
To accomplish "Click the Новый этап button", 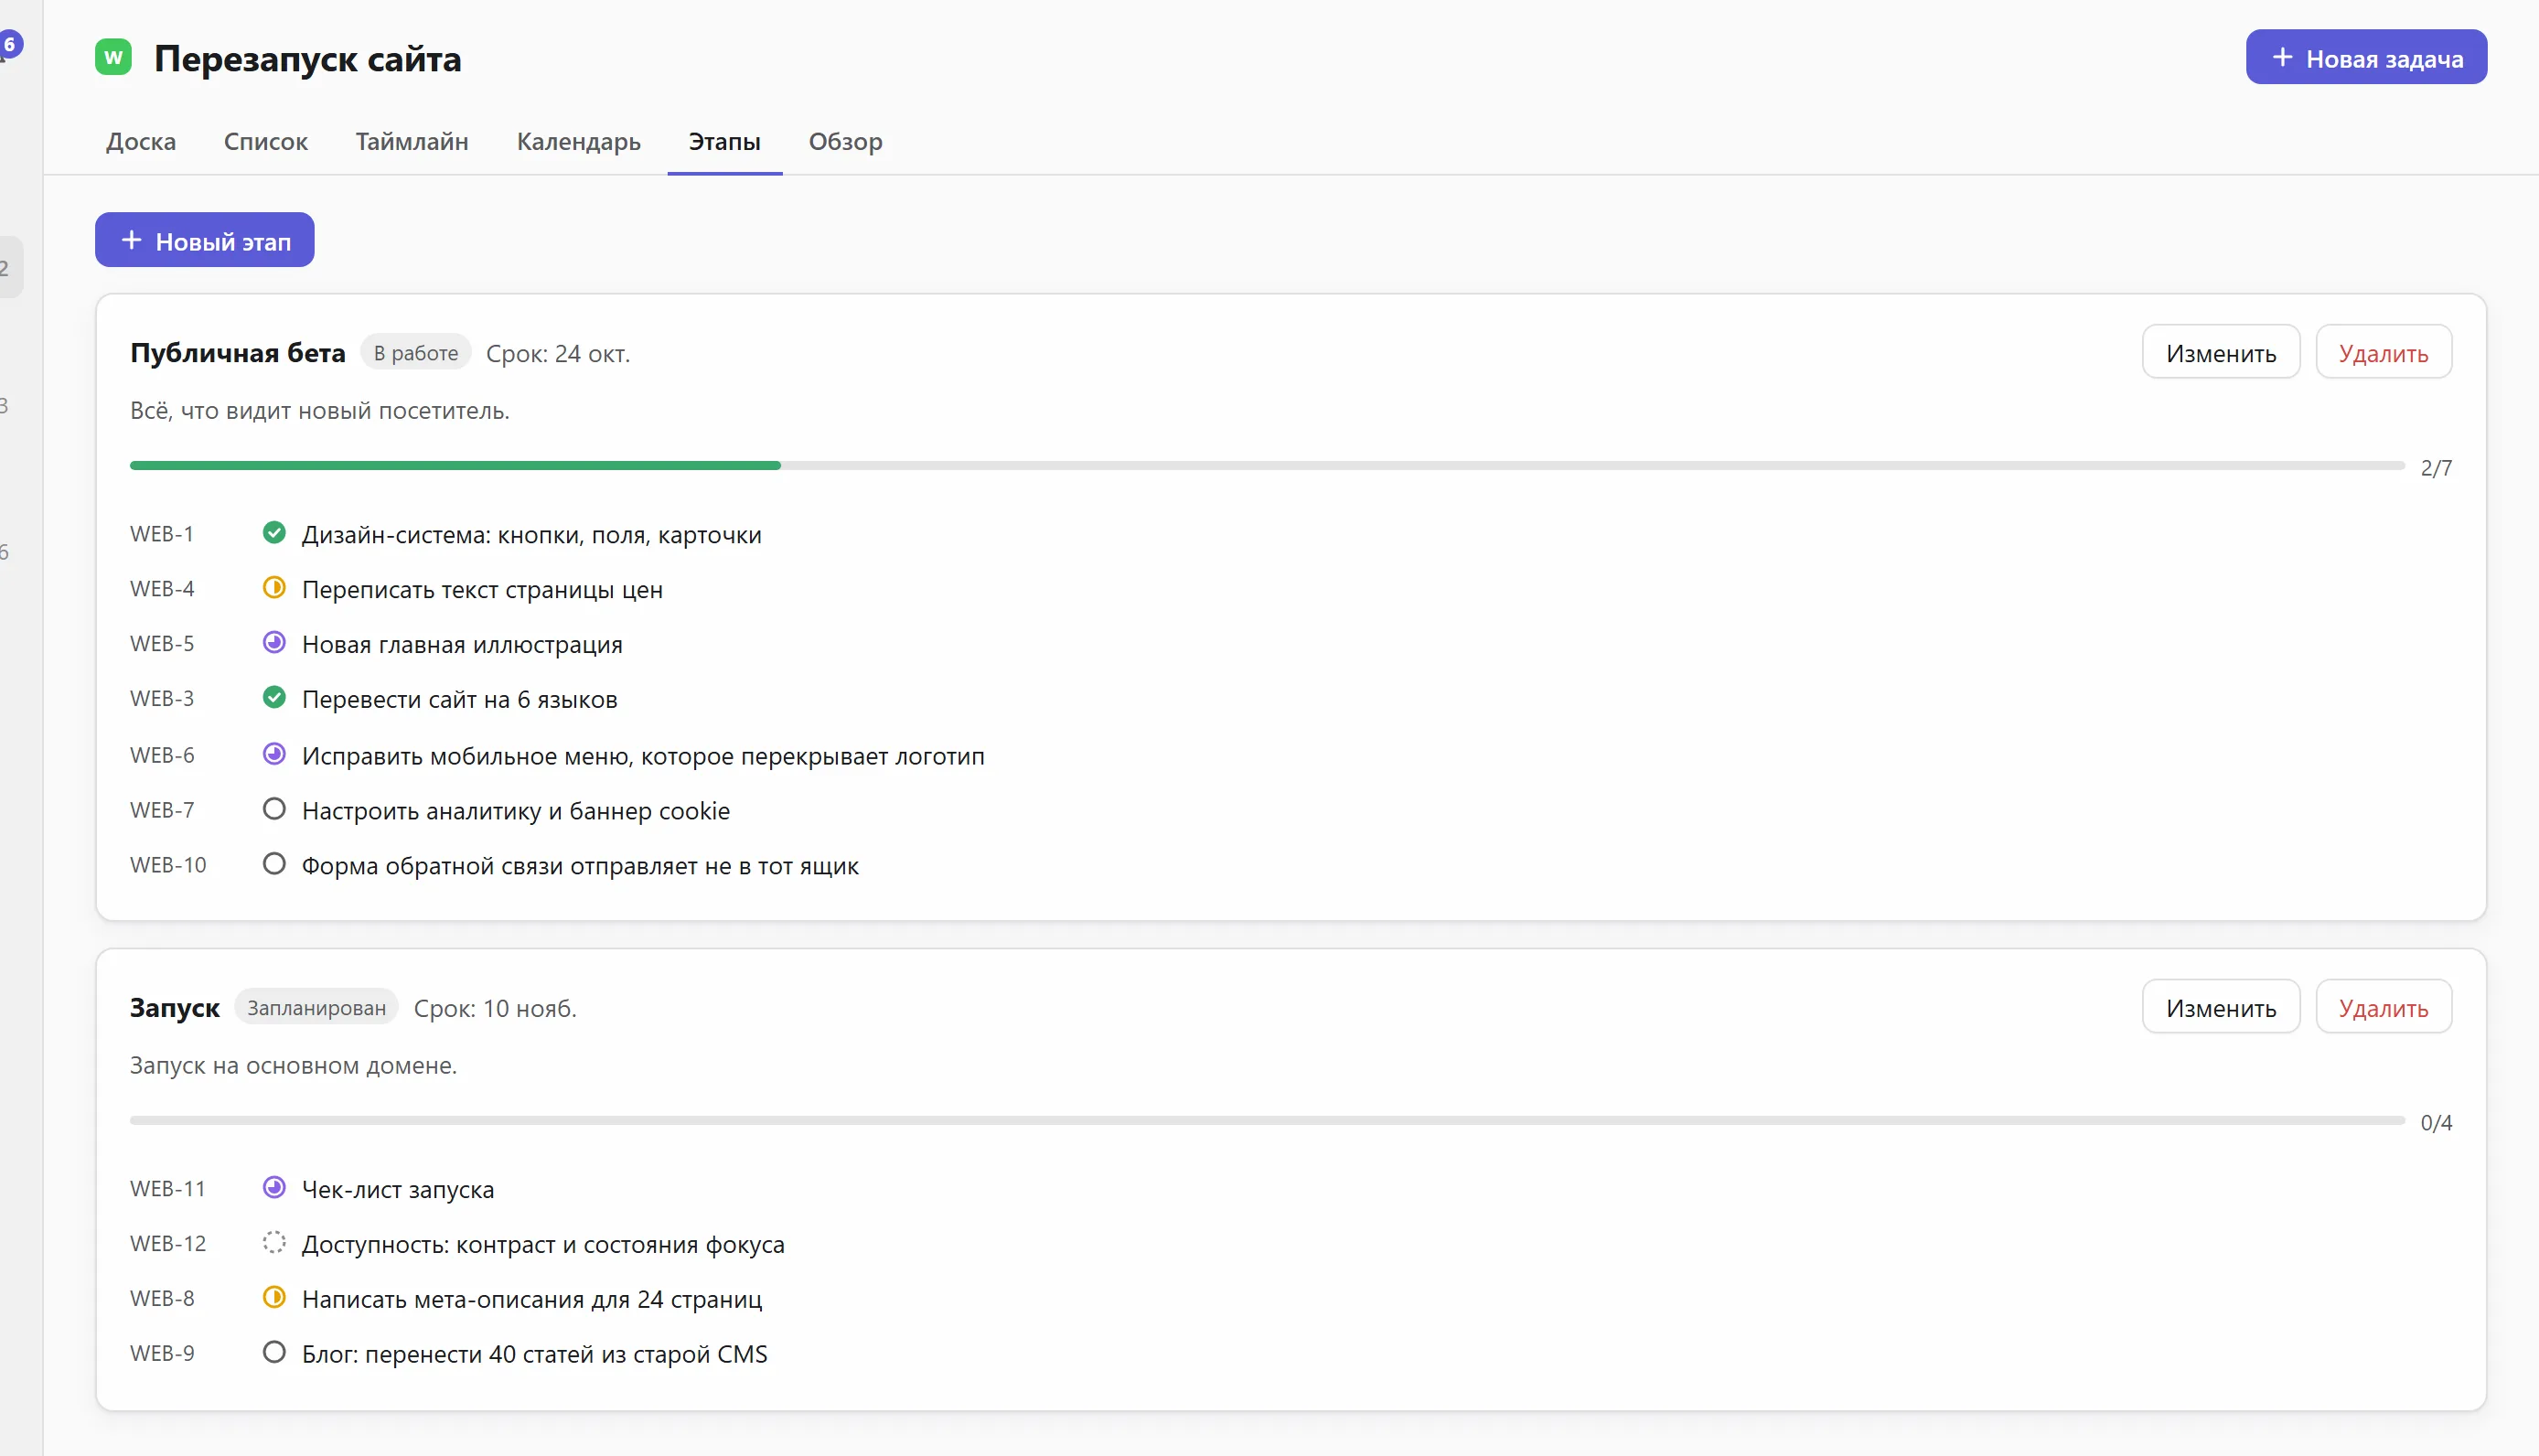I will pyautogui.click(x=205, y=241).
